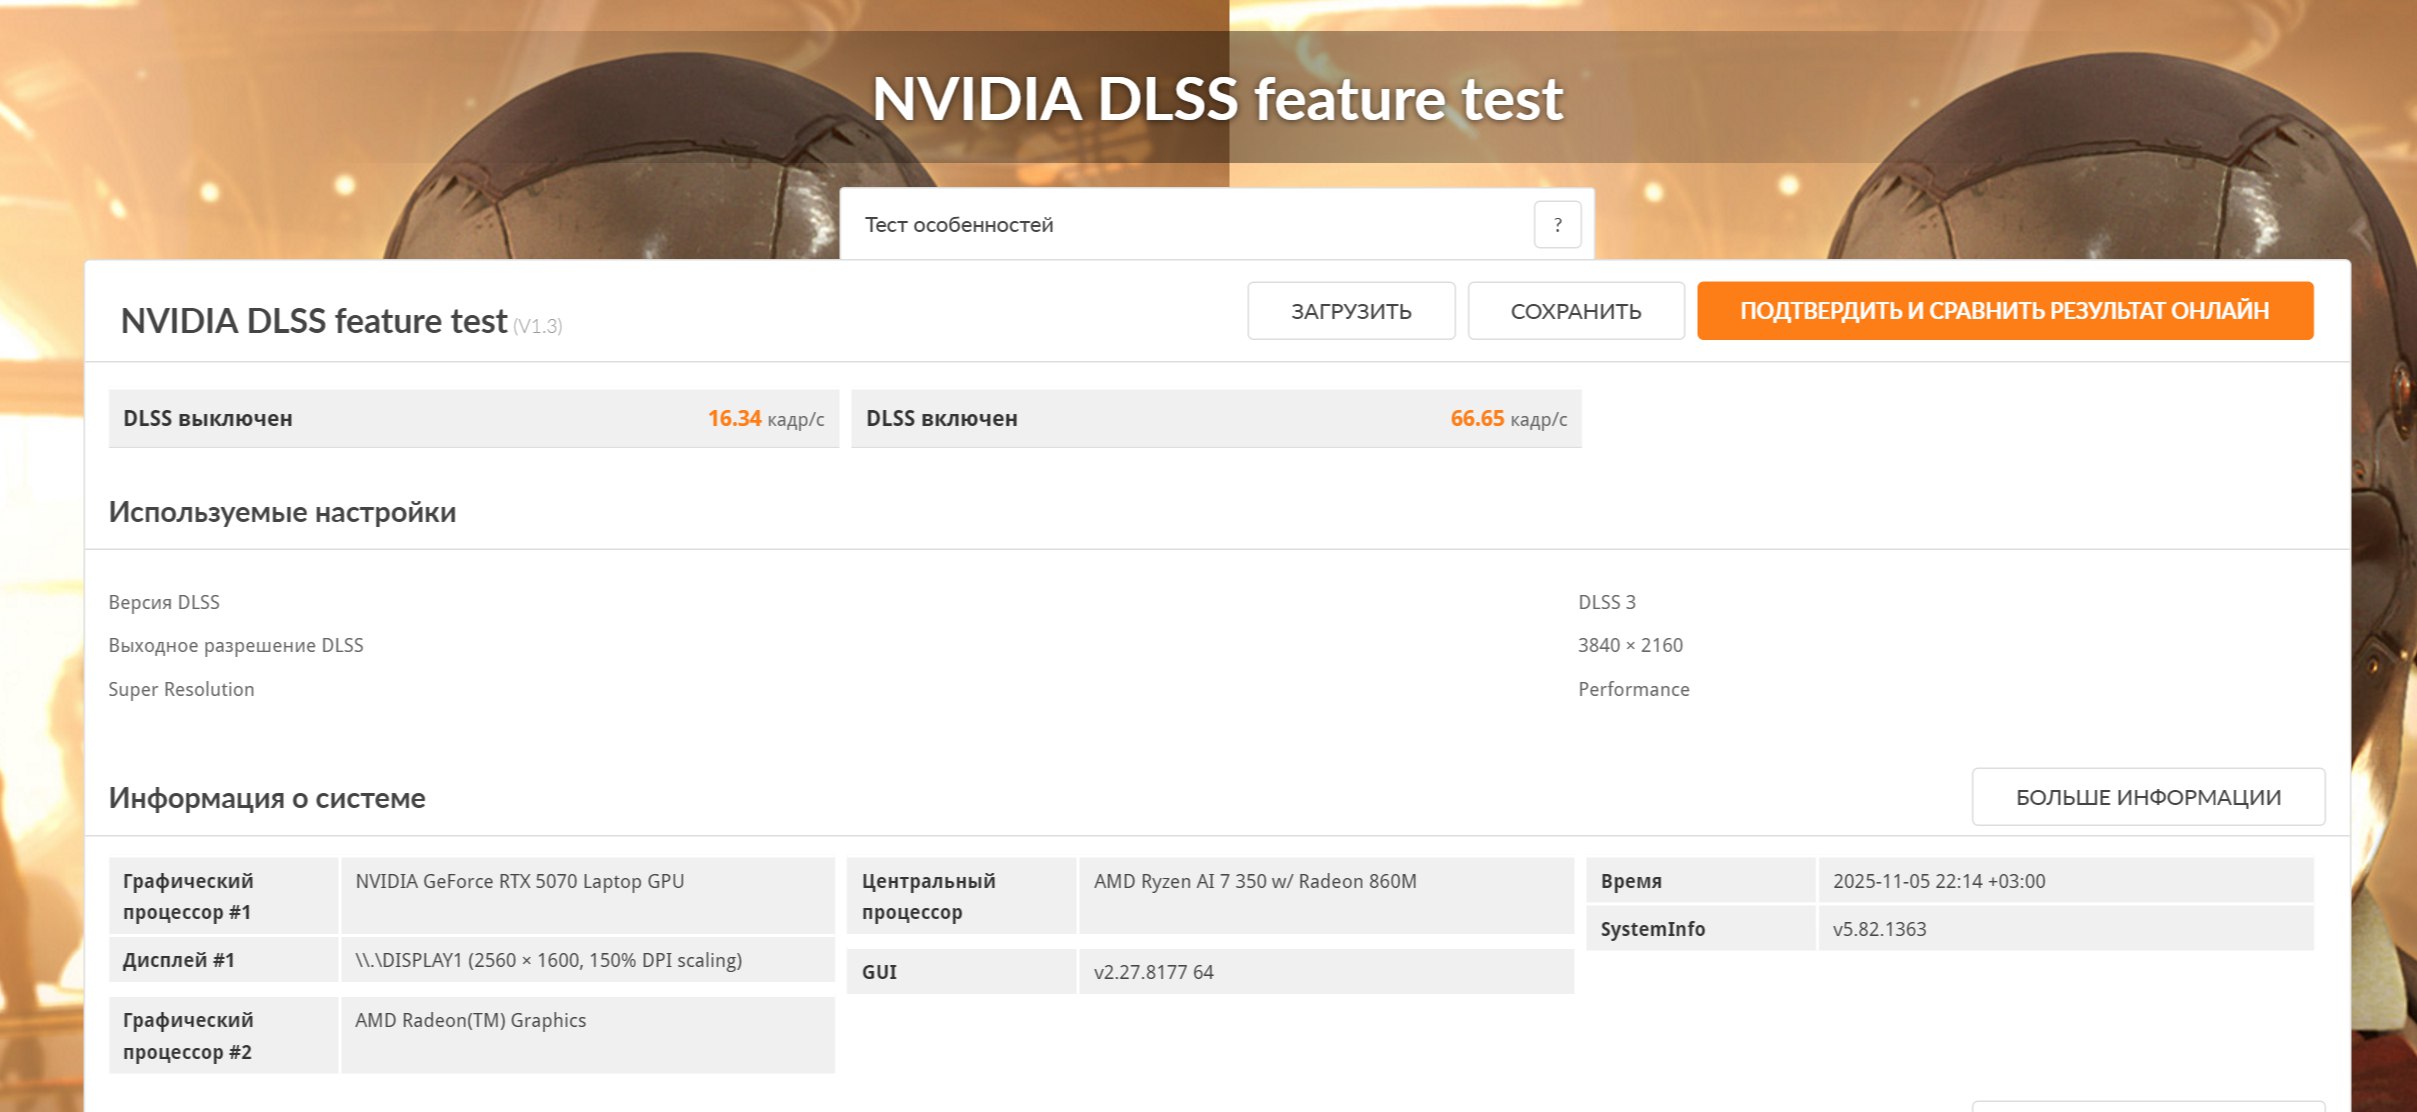Click the AMD Radeon(TM) Graphics entry
This screenshot has height=1112, width=2417.
pyautogui.click(x=470, y=1020)
